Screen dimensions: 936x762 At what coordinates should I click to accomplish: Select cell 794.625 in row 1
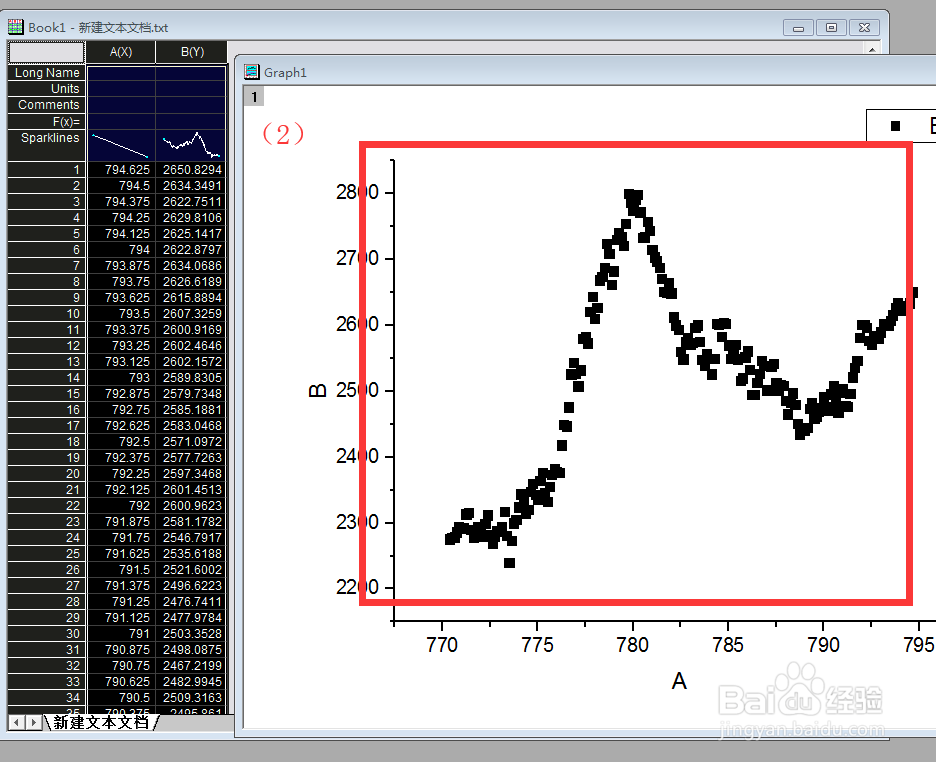121,169
